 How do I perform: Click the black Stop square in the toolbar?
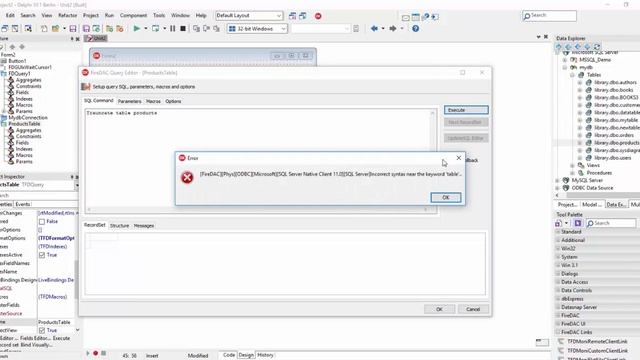tap(183, 29)
